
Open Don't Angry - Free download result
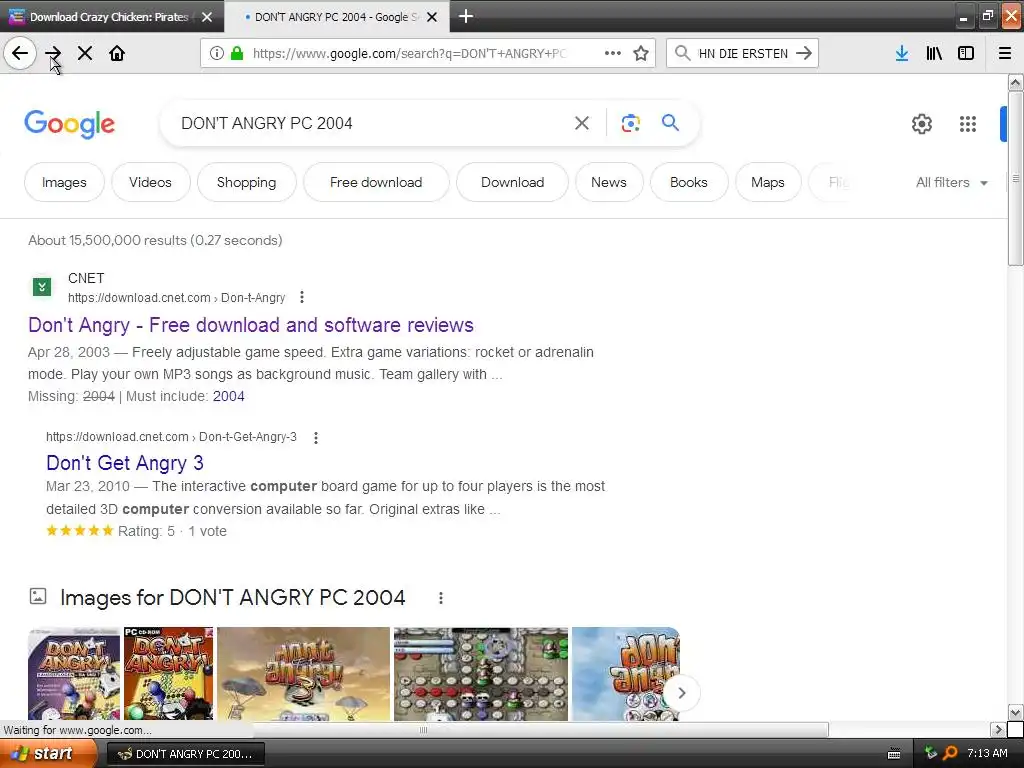pyautogui.click(x=251, y=325)
